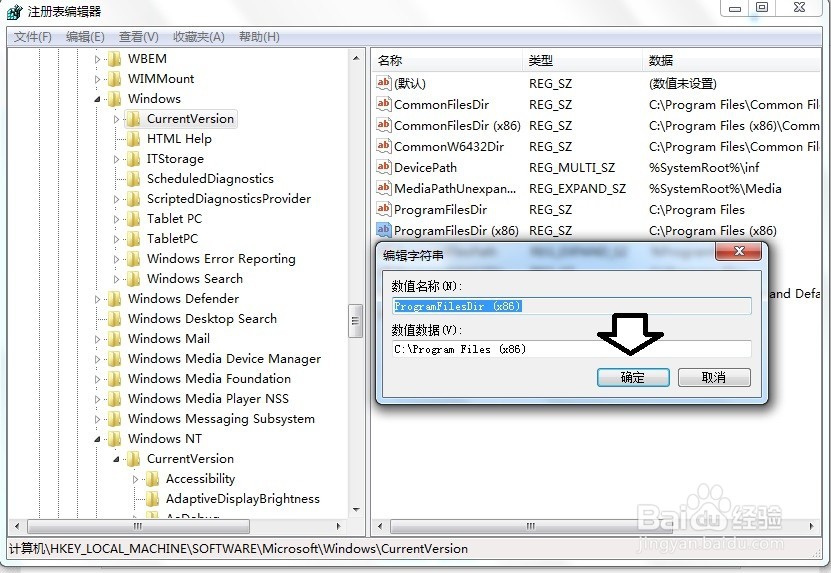Expand the Windows Error Reporting node
831x573 pixels.
coord(117,259)
